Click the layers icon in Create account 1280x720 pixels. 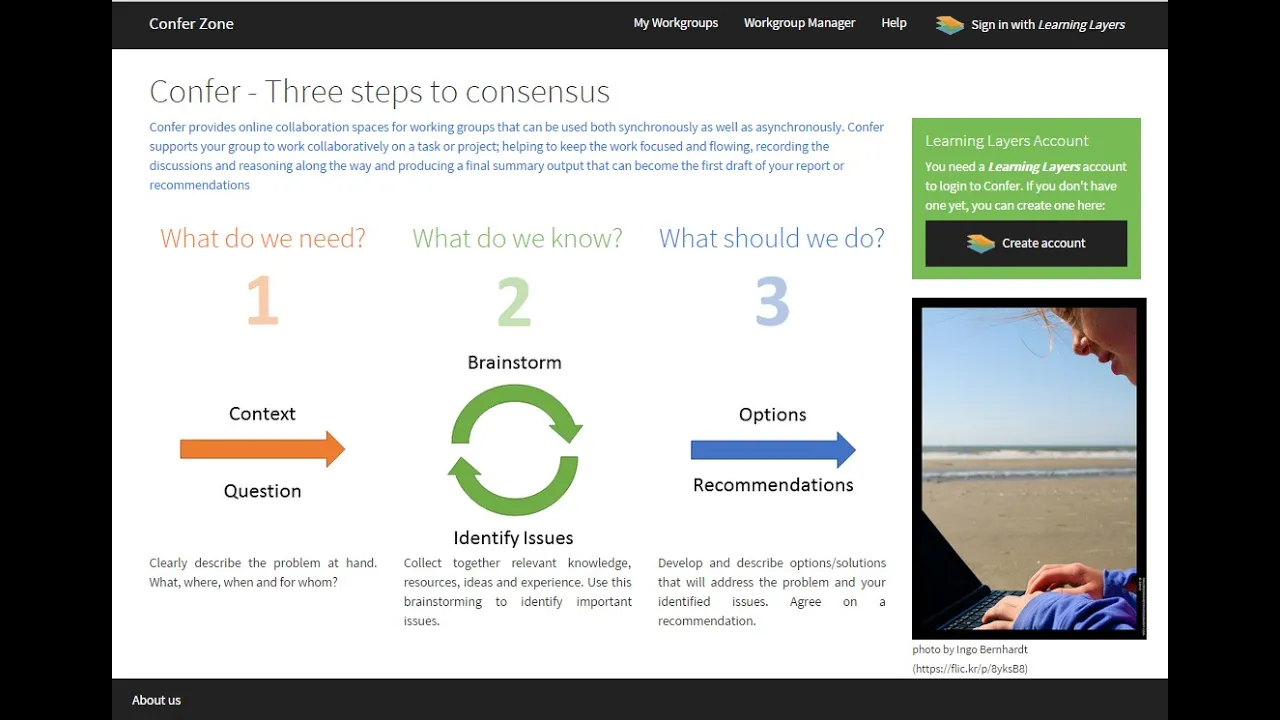[981, 243]
